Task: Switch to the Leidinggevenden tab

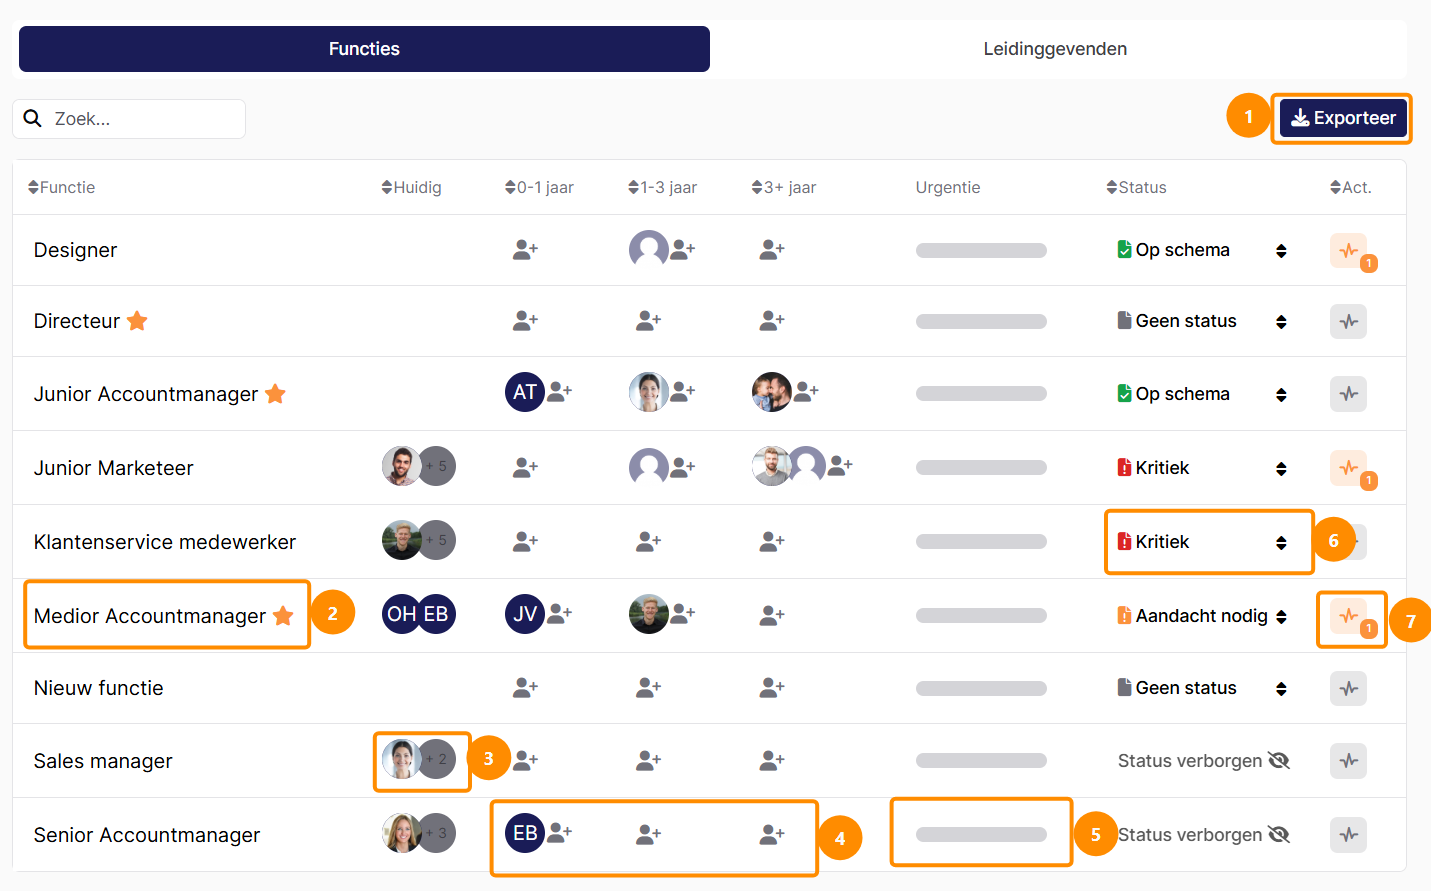Action: [1055, 49]
